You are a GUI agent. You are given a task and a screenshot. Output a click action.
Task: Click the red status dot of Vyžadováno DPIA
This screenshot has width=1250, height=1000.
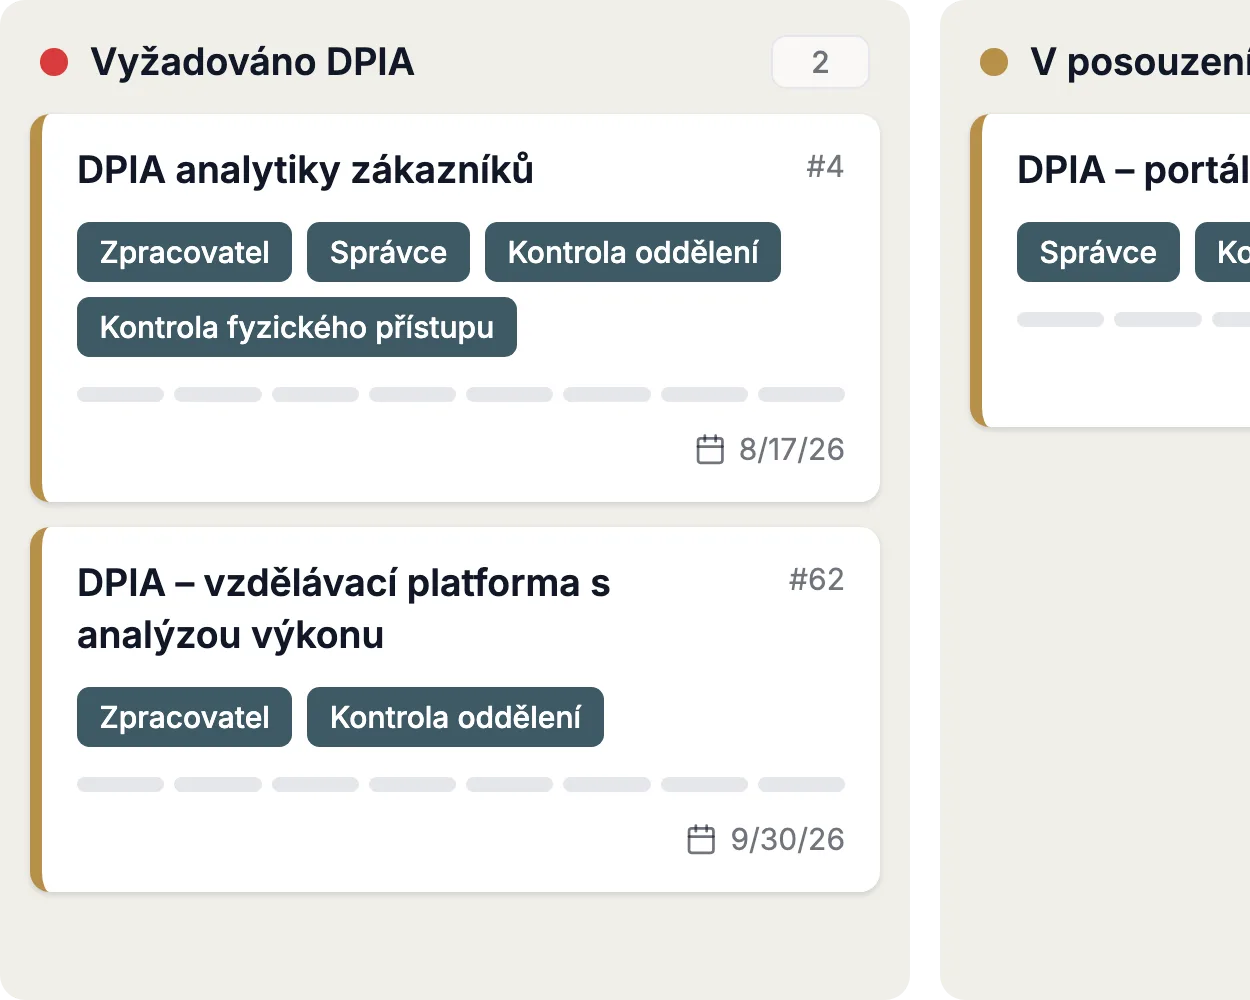click(54, 62)
